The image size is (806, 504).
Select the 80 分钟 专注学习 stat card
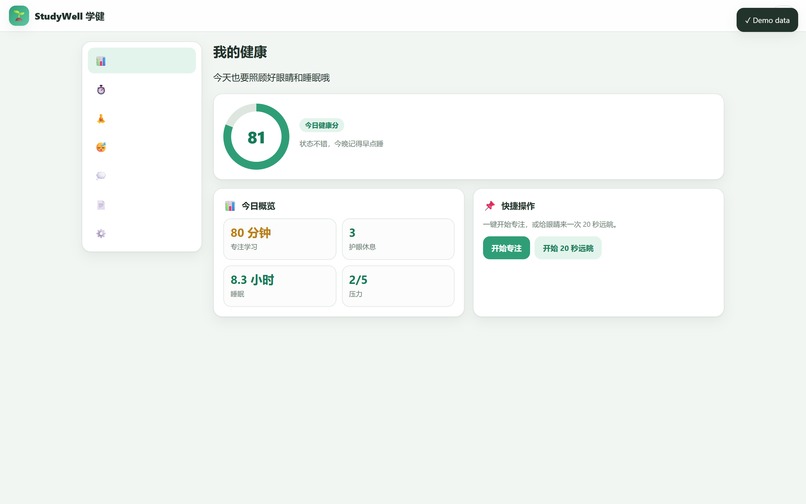click(280, 239)
